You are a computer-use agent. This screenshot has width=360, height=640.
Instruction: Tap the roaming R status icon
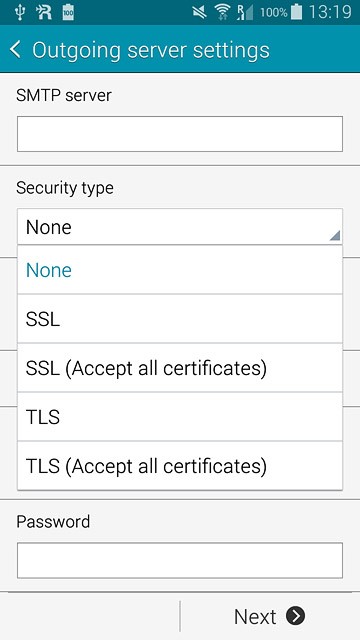pos(44,12)
